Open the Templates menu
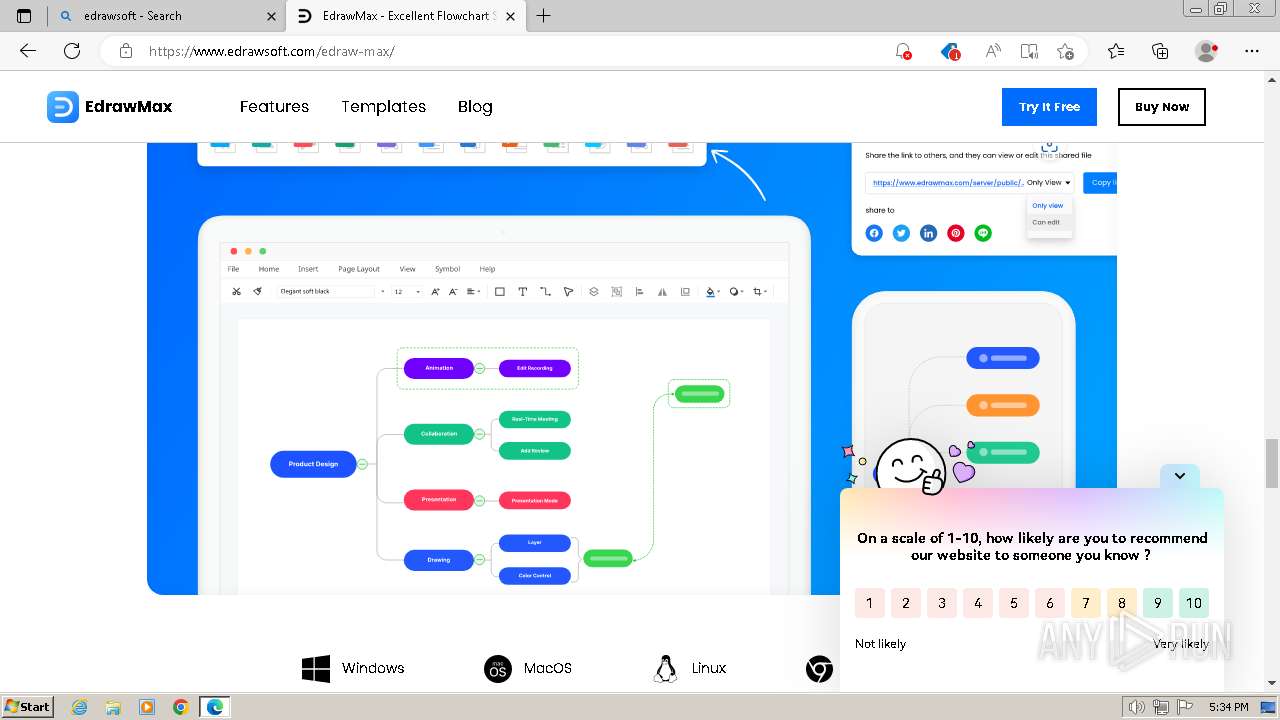 pyautogui.click(x=384, y=107)
